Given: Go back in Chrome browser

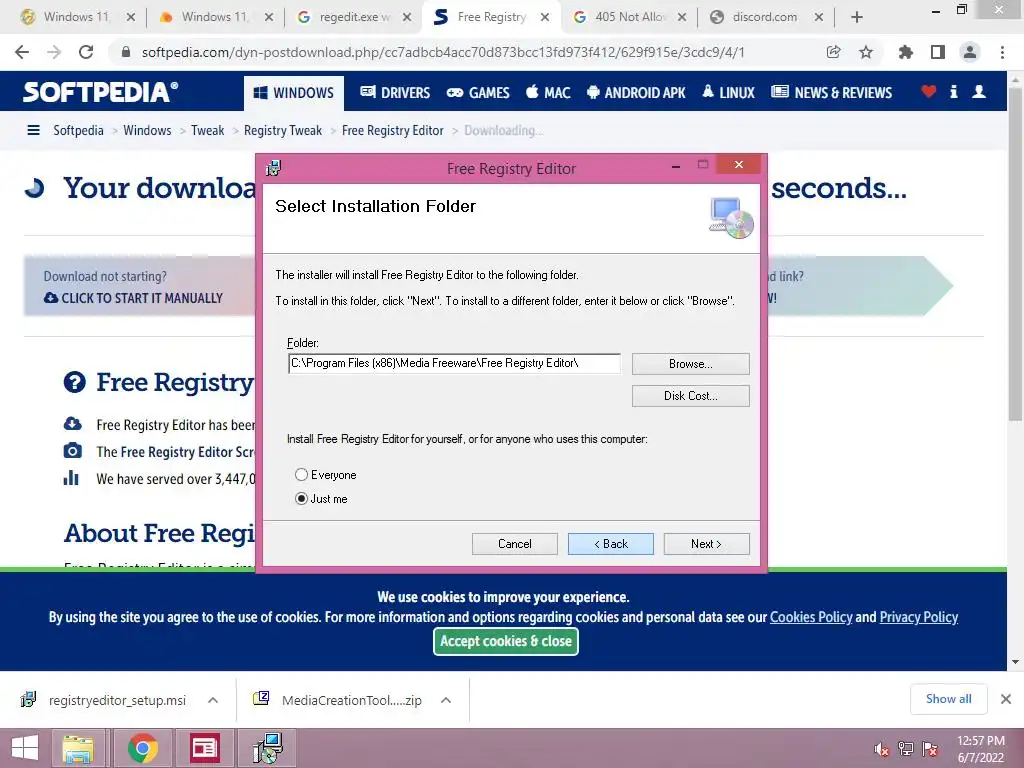Looking at the screenshot, I should pyautogui.click(x=22, y=52).
